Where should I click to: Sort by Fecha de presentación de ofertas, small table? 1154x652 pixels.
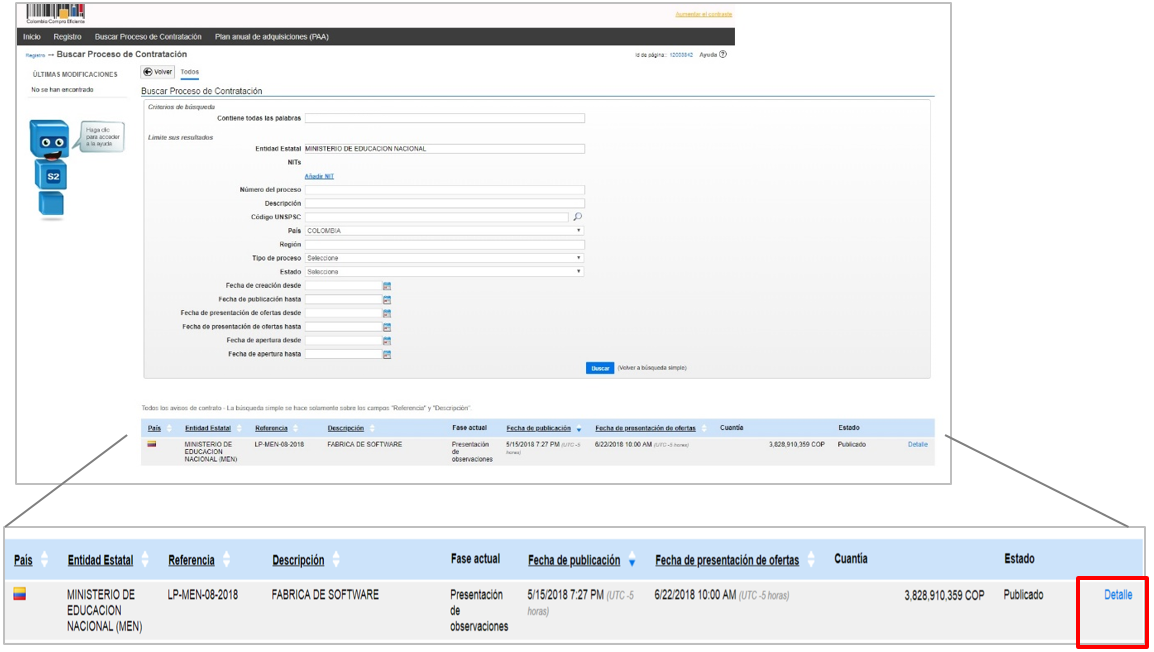645,428
